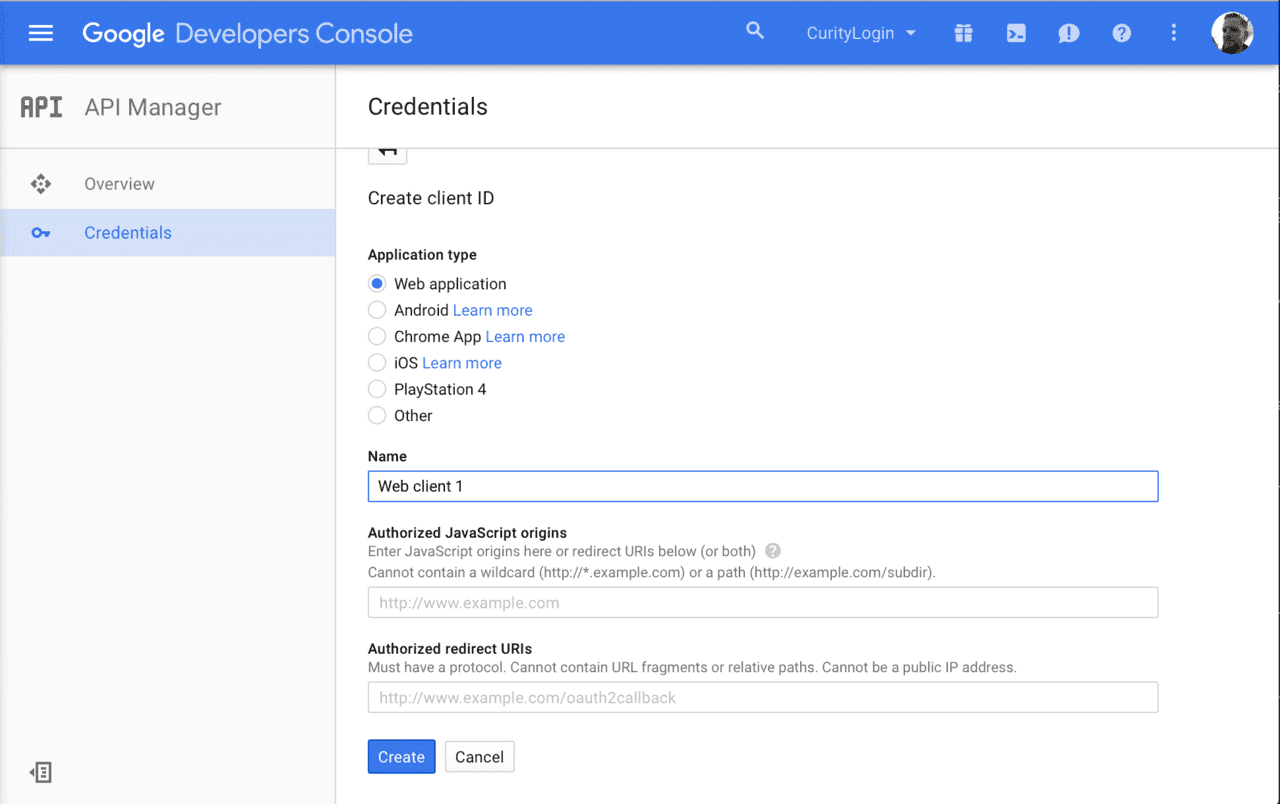Click the key icon next to Credentials

(40, 232)
